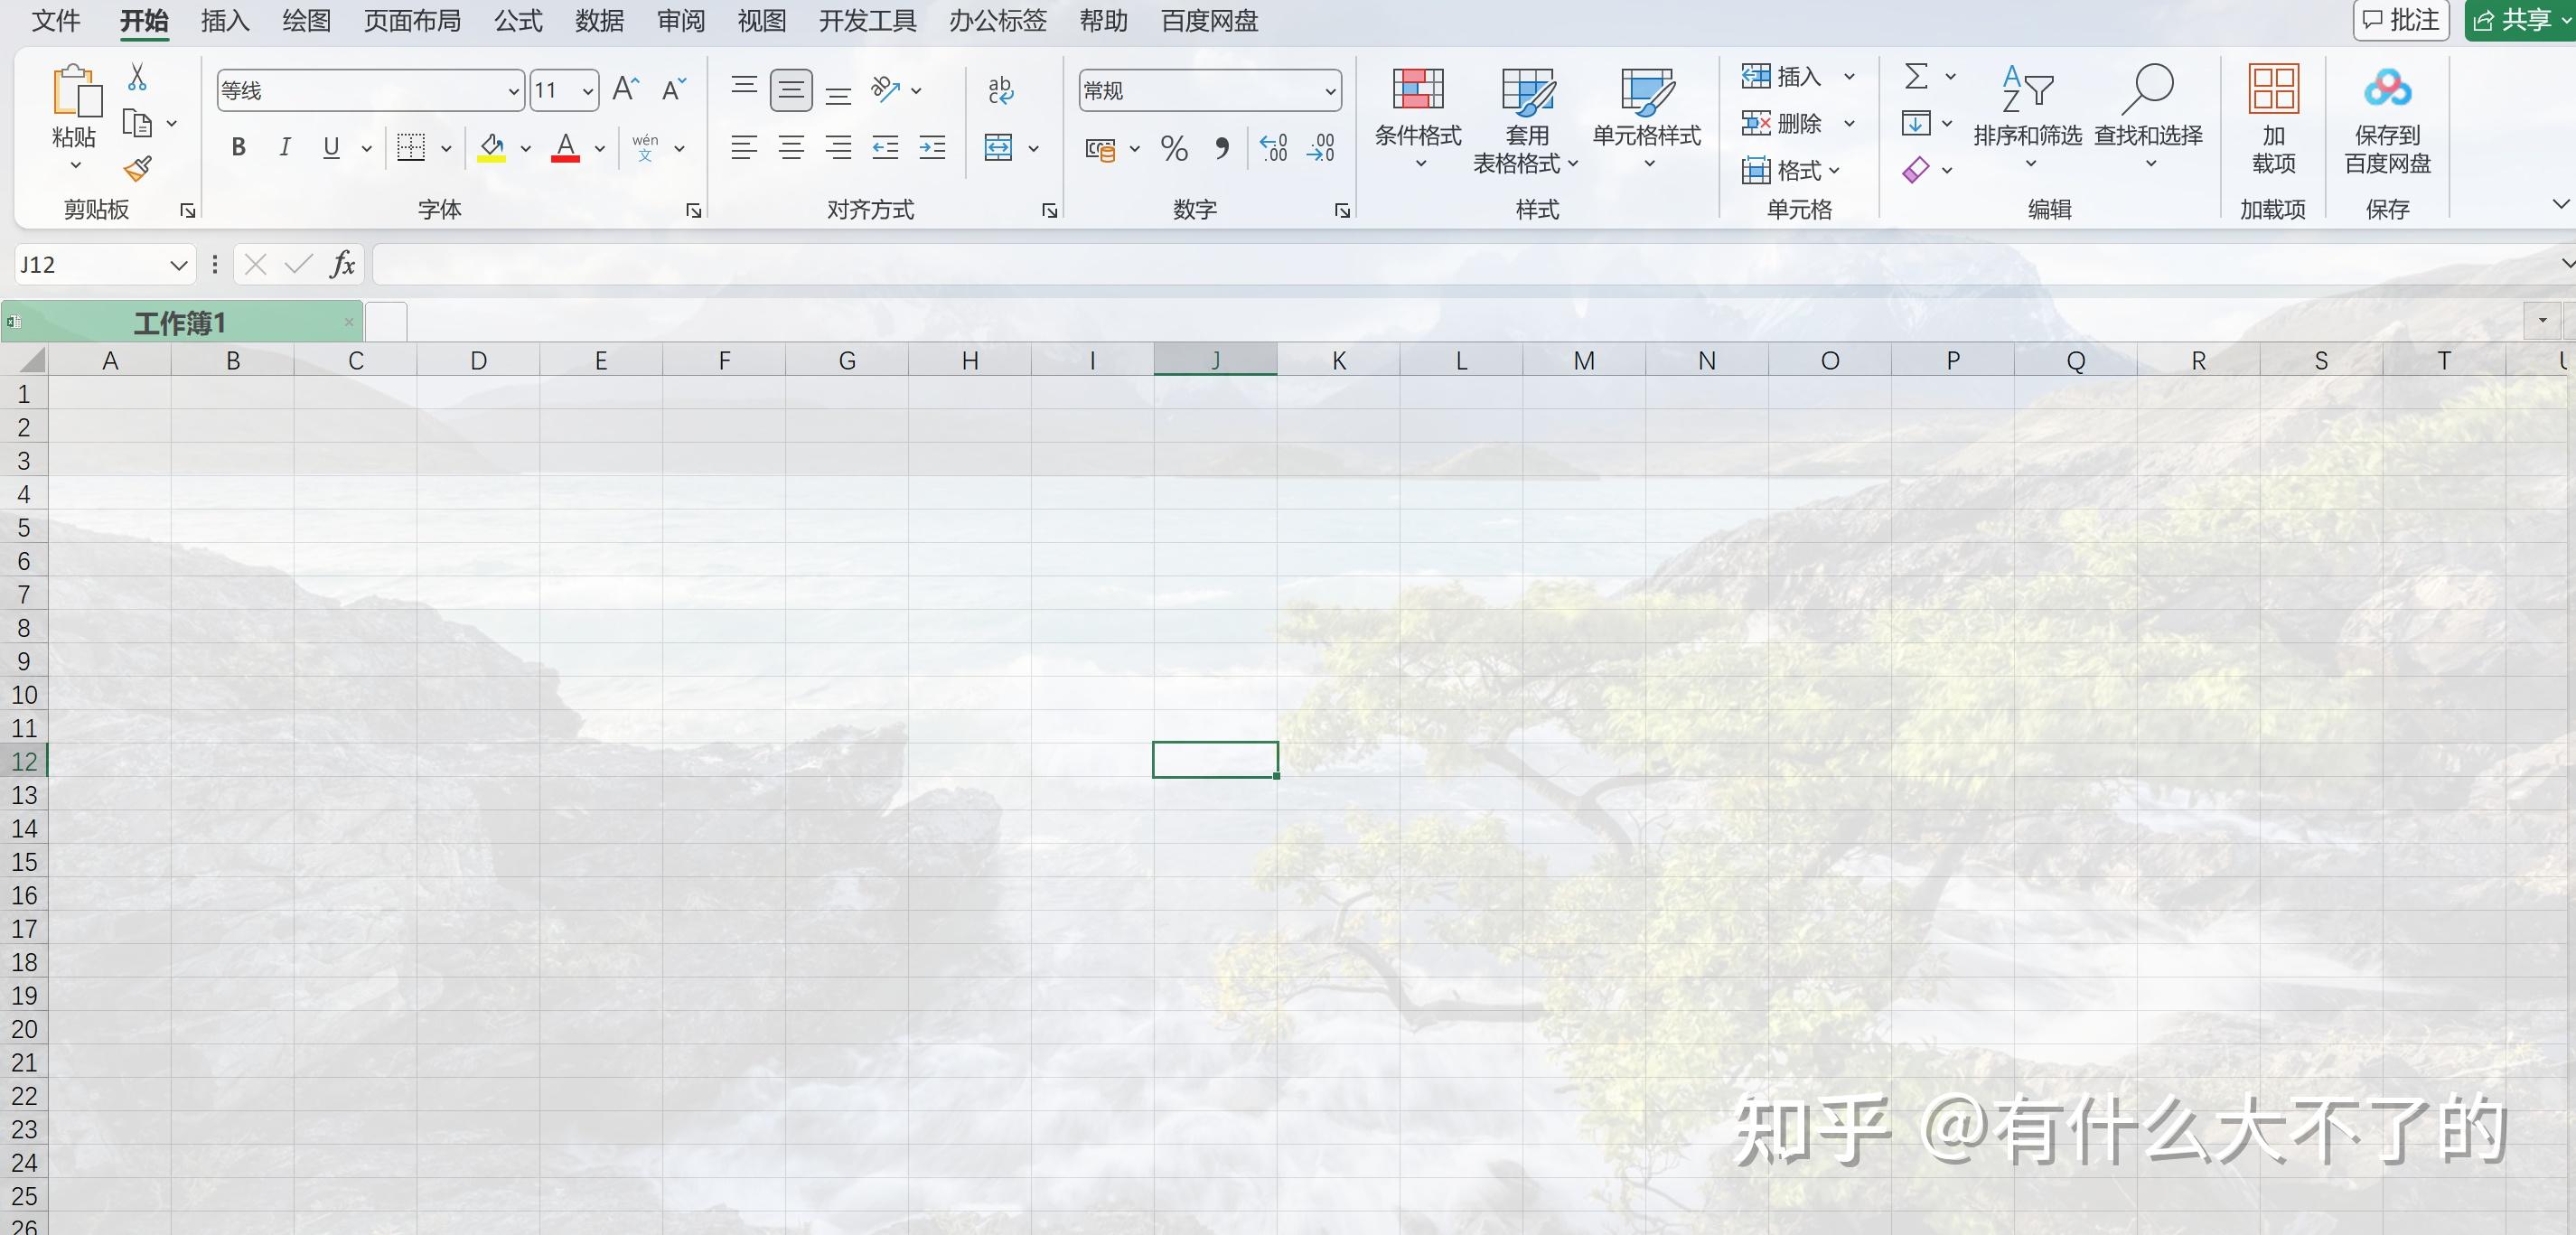Expand the number format 常规 dropdown

(x=1330, y=91)
